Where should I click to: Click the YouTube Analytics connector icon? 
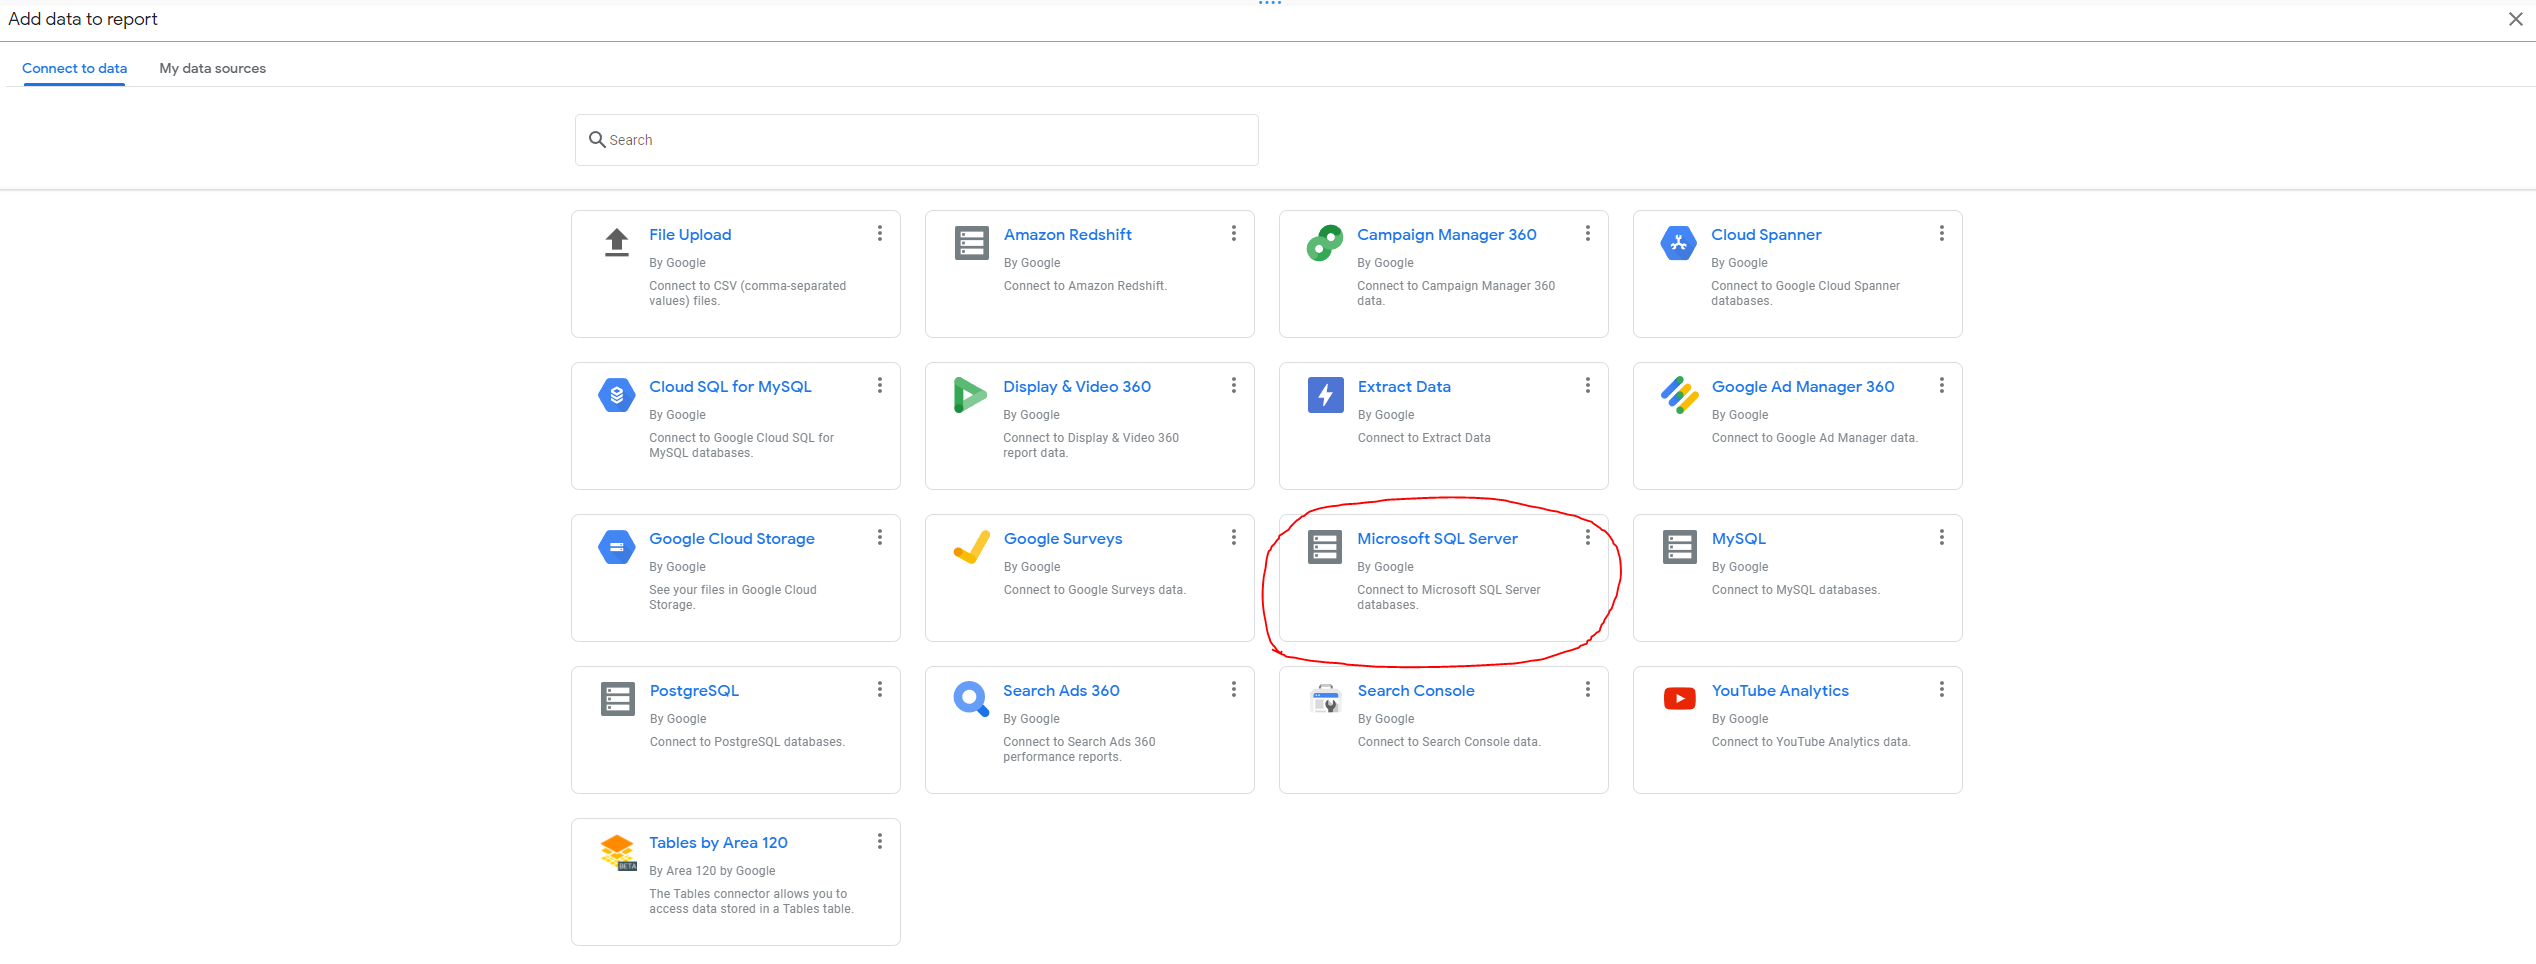pyautogui.click(x=1678, y=698)
